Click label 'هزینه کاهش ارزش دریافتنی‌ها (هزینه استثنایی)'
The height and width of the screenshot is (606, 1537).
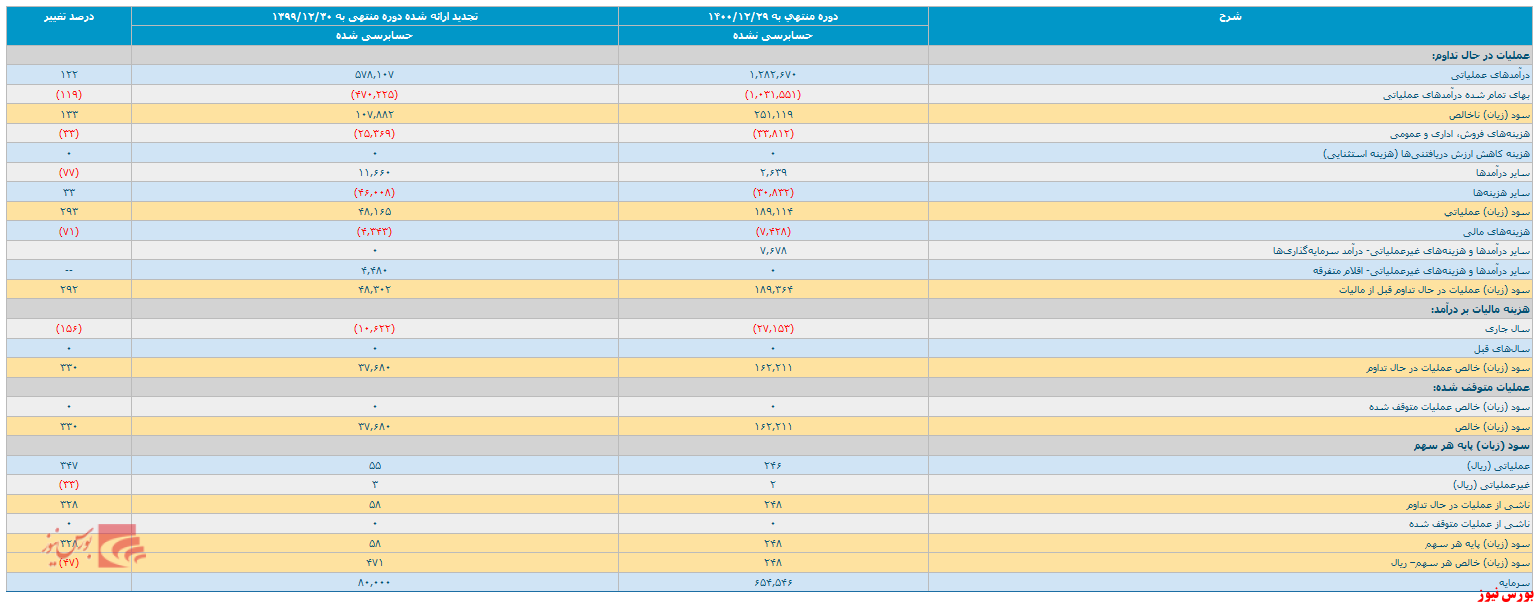[x=1427, y=153]
